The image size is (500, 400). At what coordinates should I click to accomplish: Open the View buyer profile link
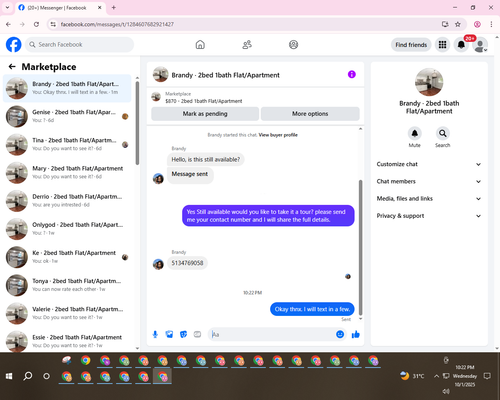[278, 135]
